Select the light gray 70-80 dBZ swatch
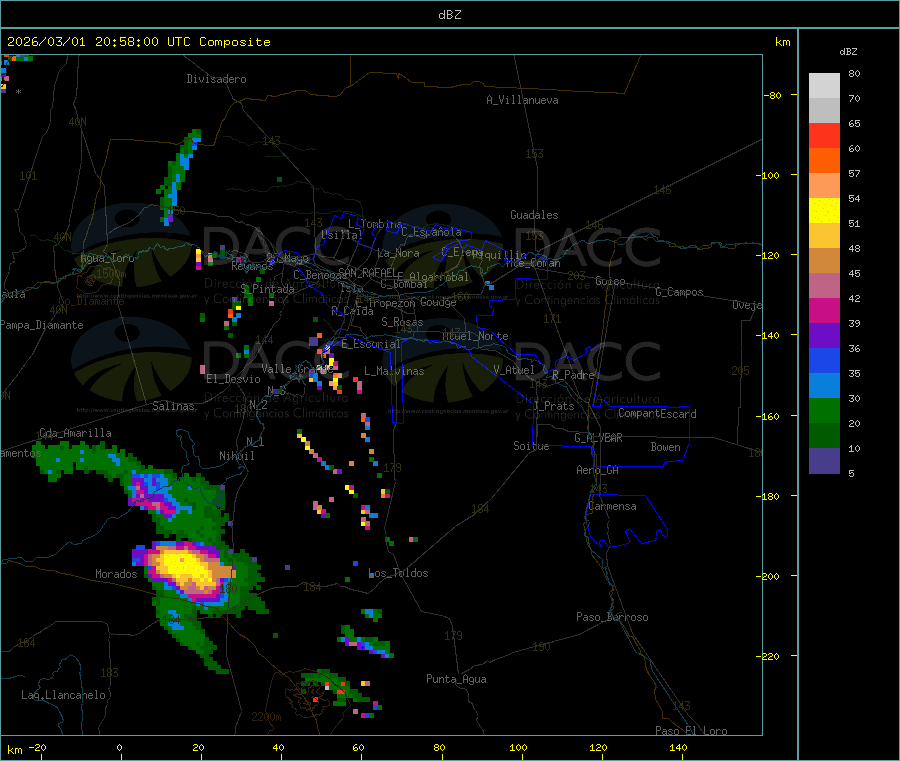This screenshot has height=761, width=900. pos(824,86)
